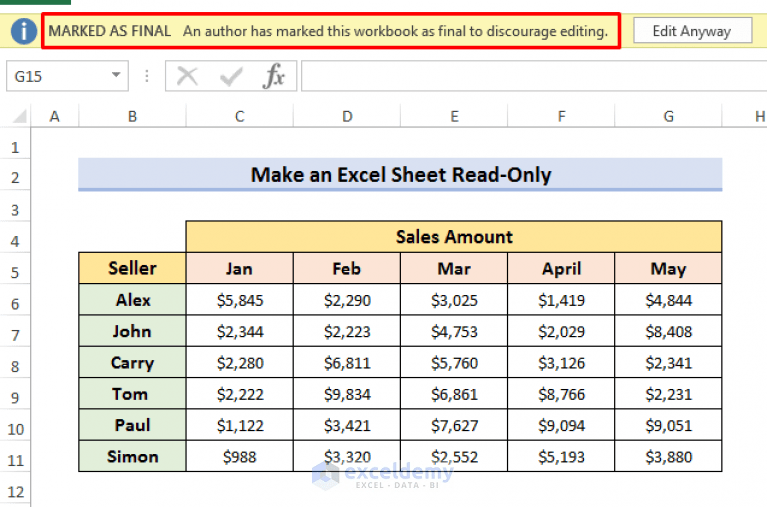The width and height of the screenshot is (767, 507).
Task: Click the 'Carry' seller cell
Action: pos(132,362)
